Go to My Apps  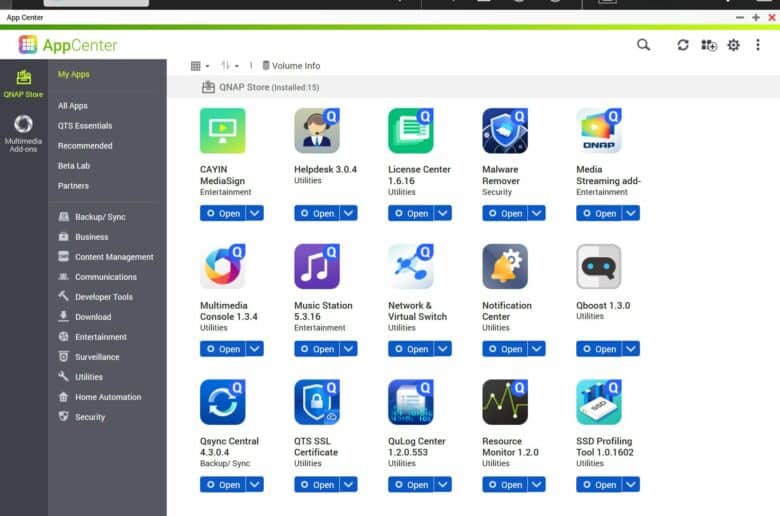[x=74, y=74]
